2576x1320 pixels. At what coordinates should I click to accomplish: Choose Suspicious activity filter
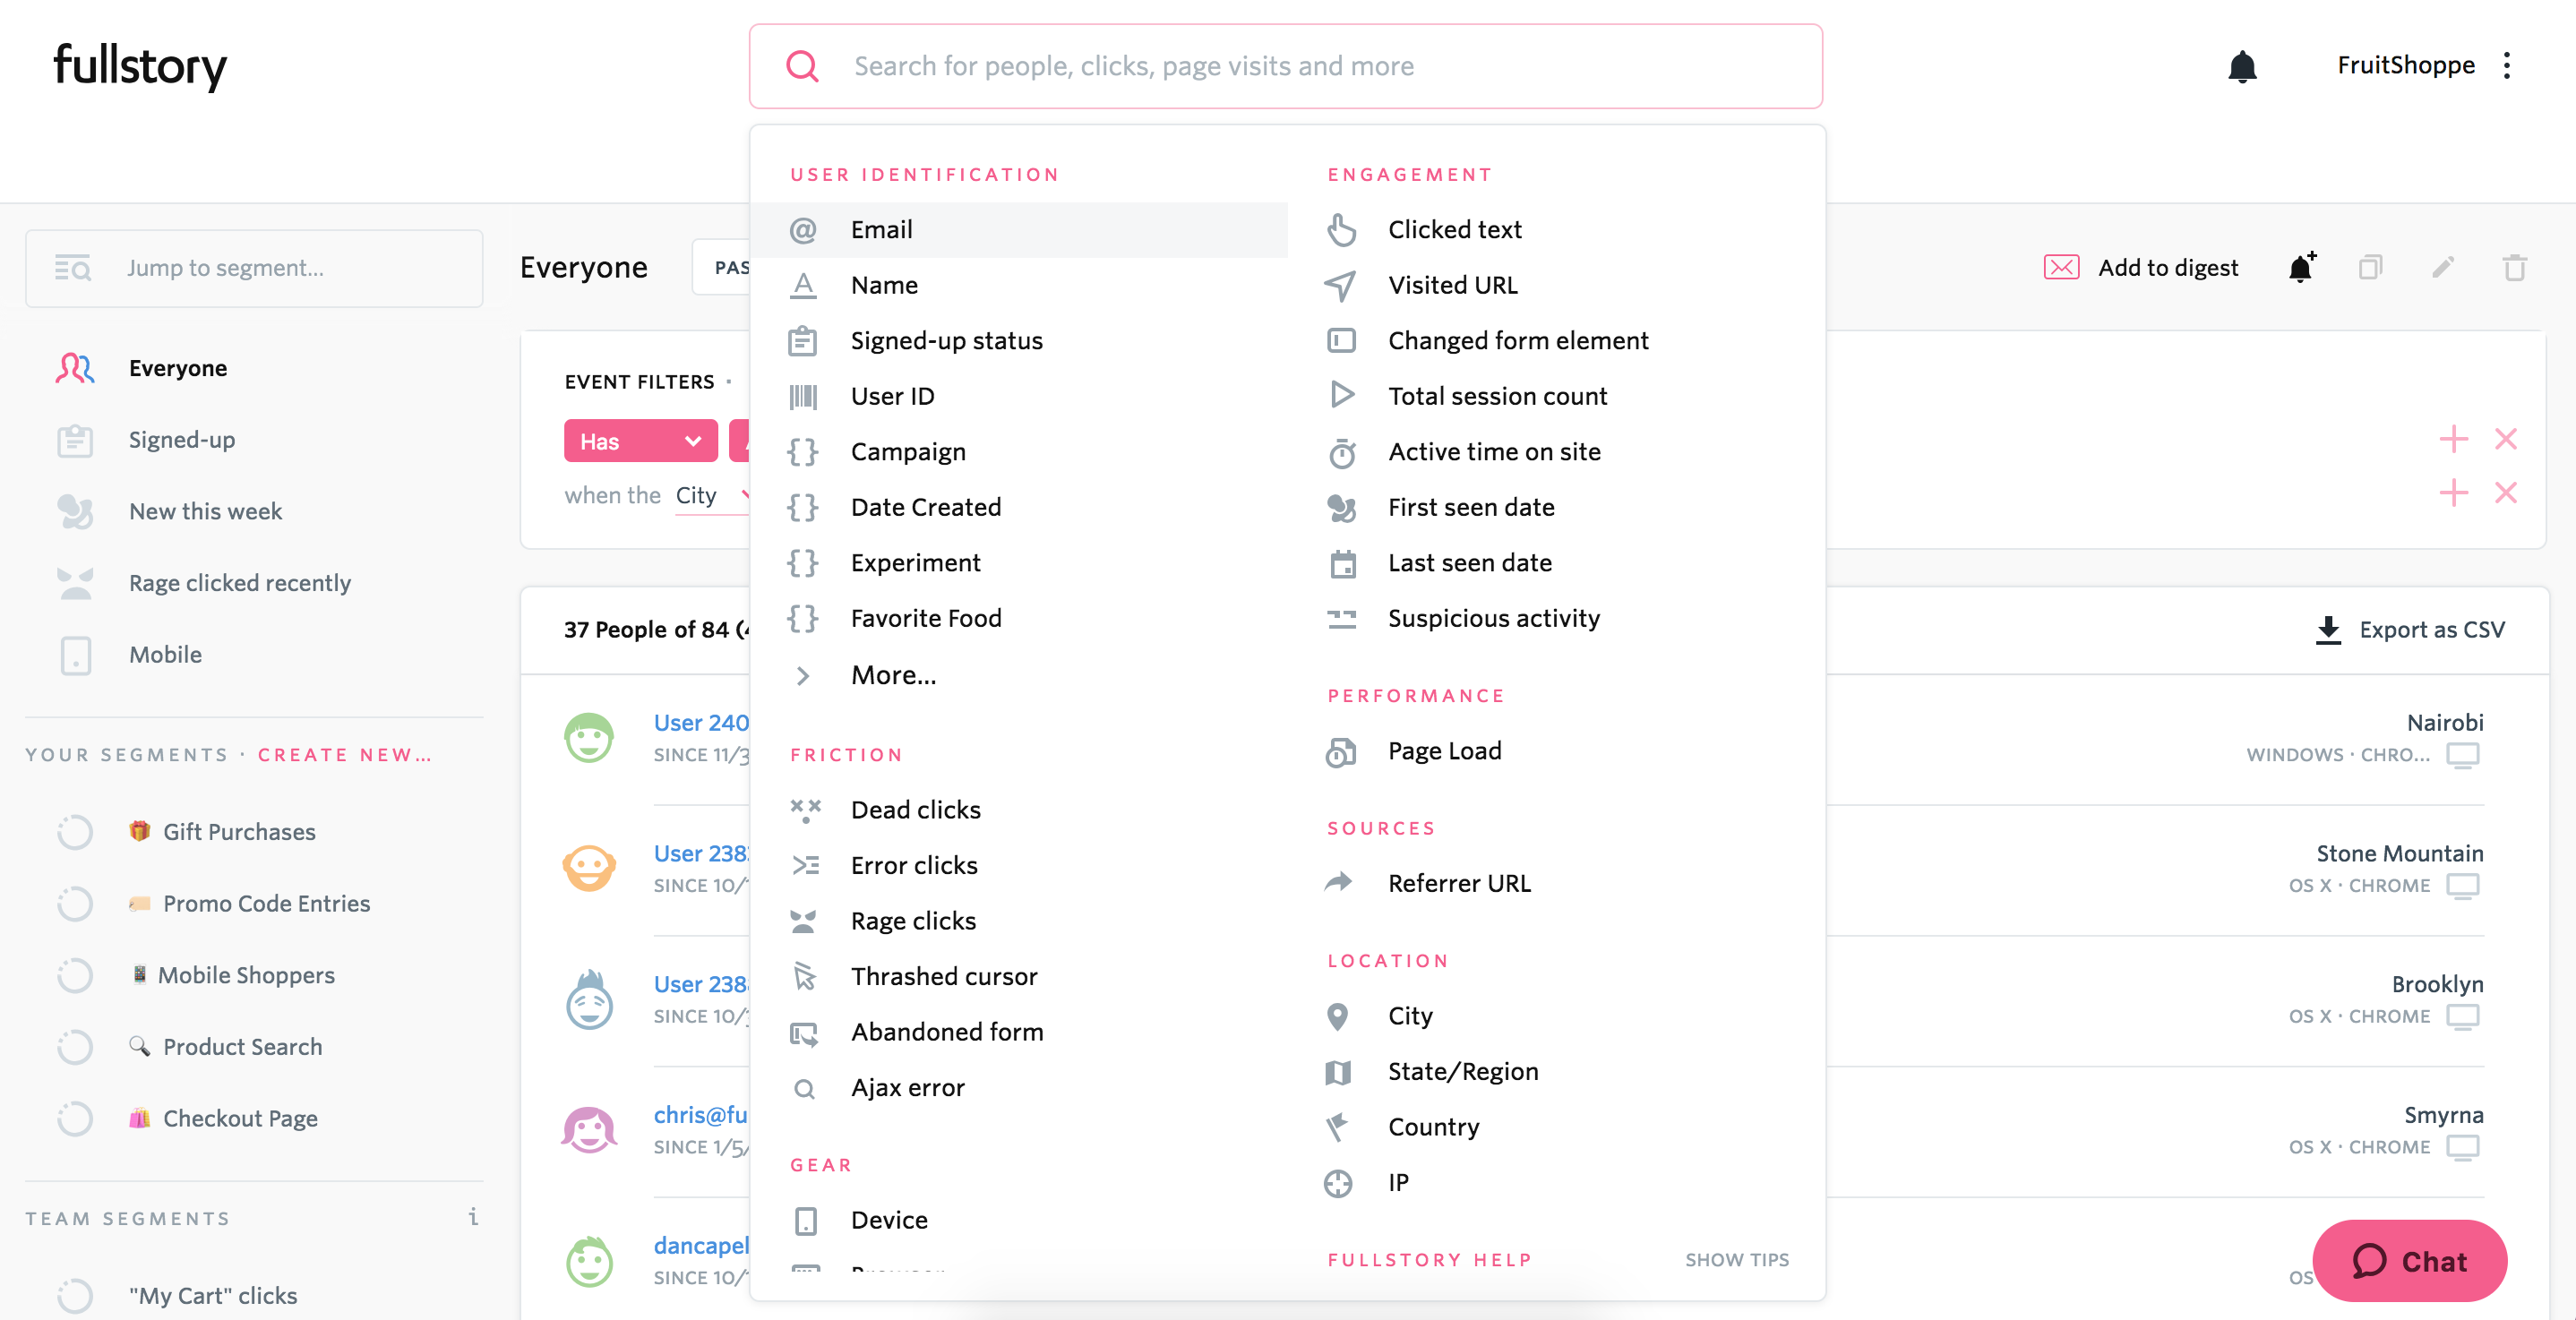[x=1556, y=618]
